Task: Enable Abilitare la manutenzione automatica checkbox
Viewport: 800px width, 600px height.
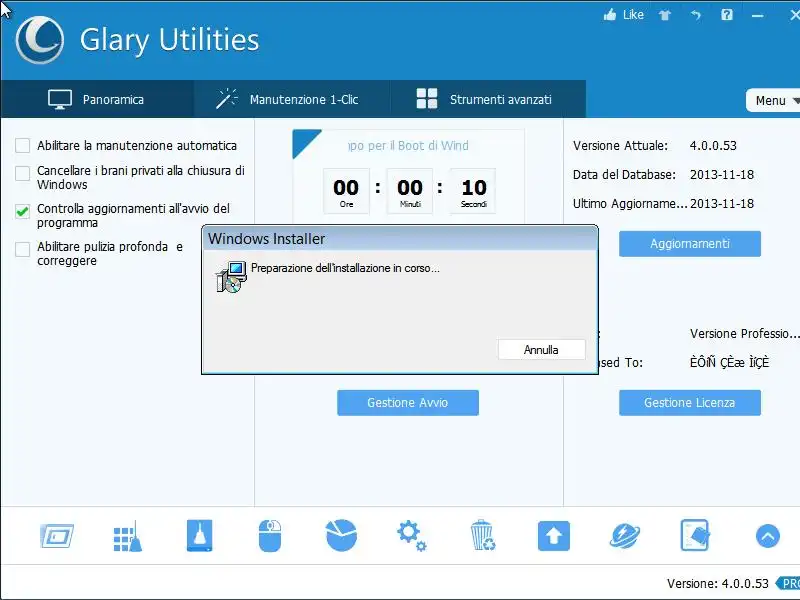Action: pos(22,145)
